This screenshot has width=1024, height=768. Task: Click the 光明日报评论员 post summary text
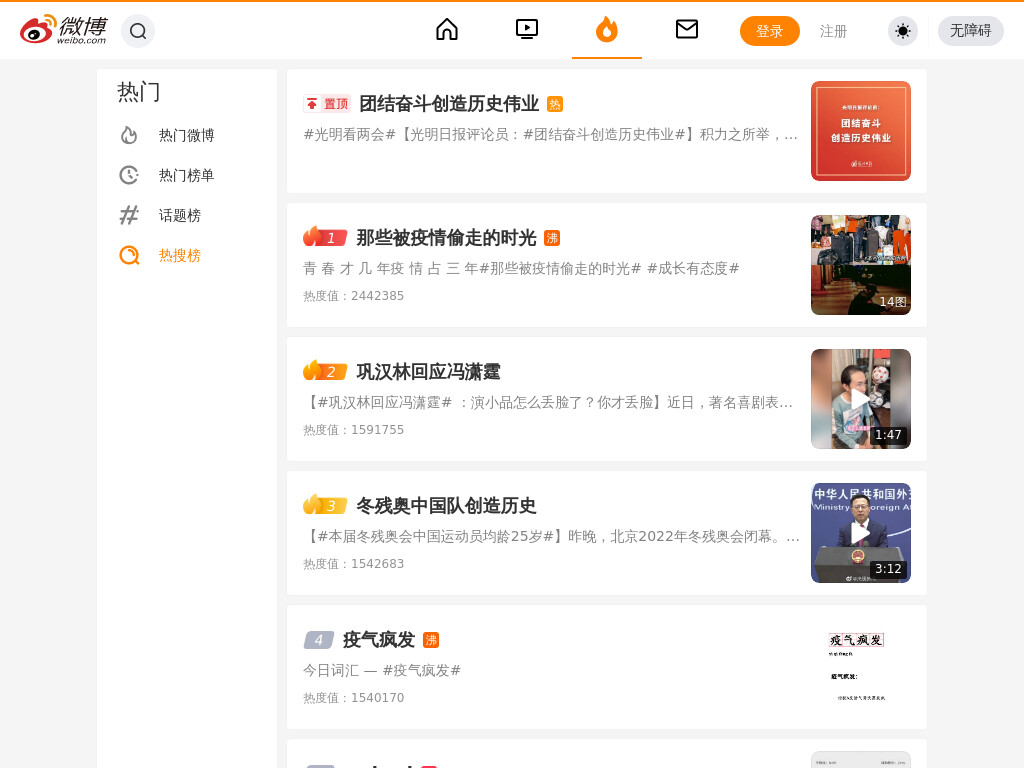tap(551, 135)
